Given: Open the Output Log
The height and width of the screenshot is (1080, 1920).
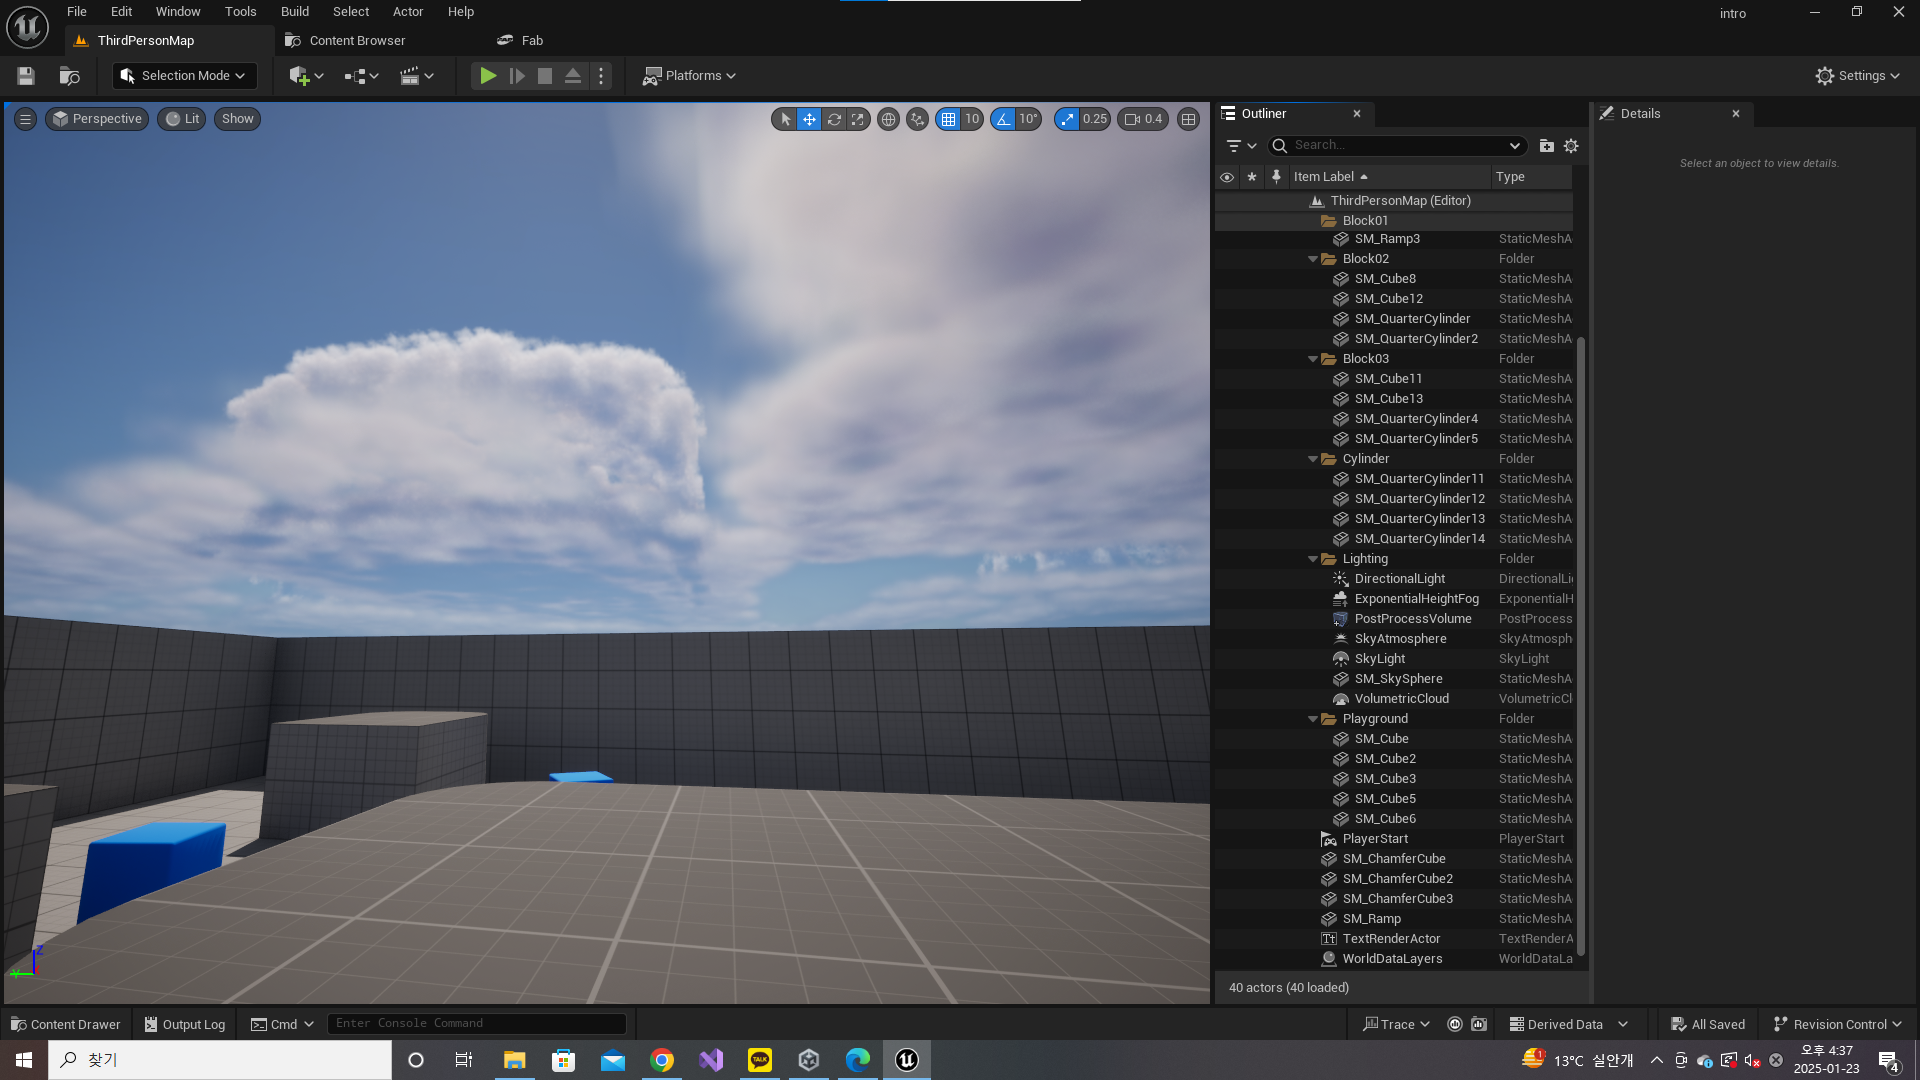Looking at the screenshot, I should tap(185, 1024).
